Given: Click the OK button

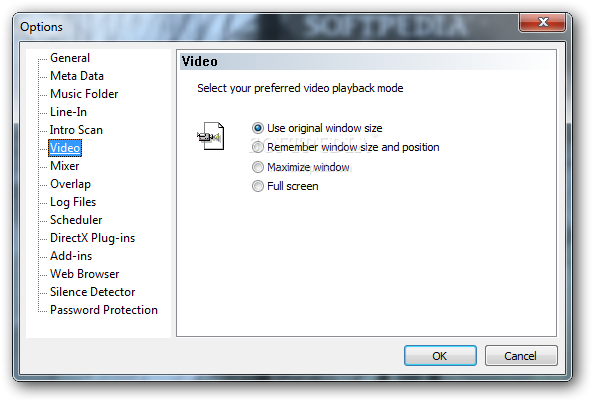Looking at the screenshot, I should point(440,355).
